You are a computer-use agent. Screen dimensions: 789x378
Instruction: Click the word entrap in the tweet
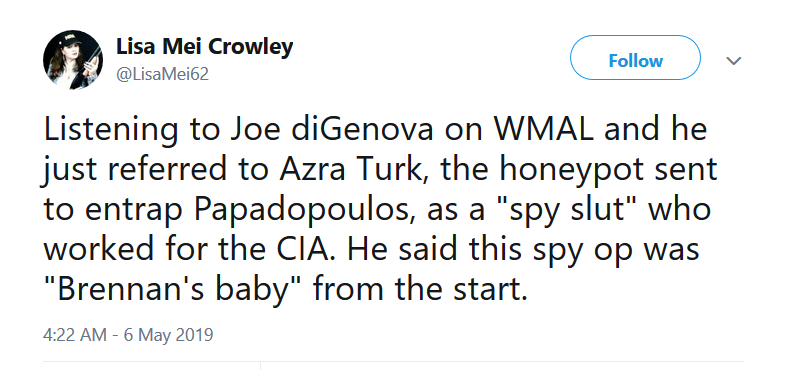point(133,211)
